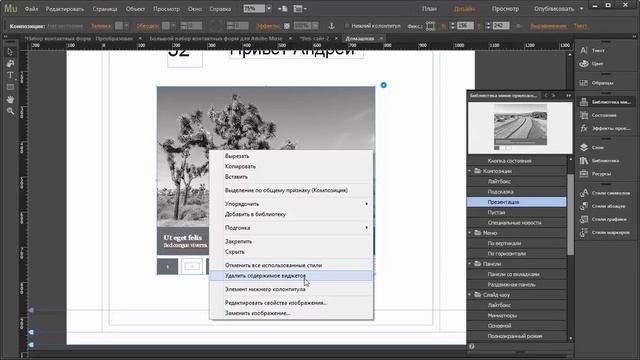640x360 pixels.
Task: Open the zoom level dropdown showing 75%
Action: (269, 9)
